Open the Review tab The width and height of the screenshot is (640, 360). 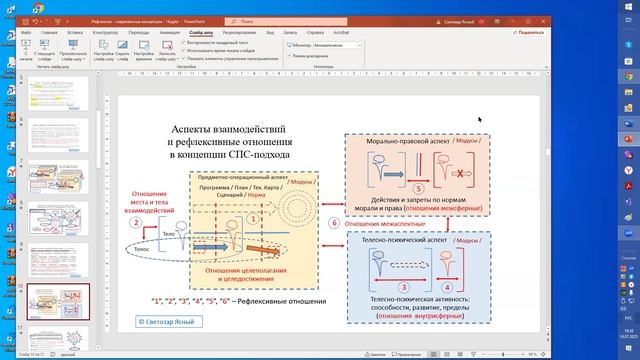[239, 33]
